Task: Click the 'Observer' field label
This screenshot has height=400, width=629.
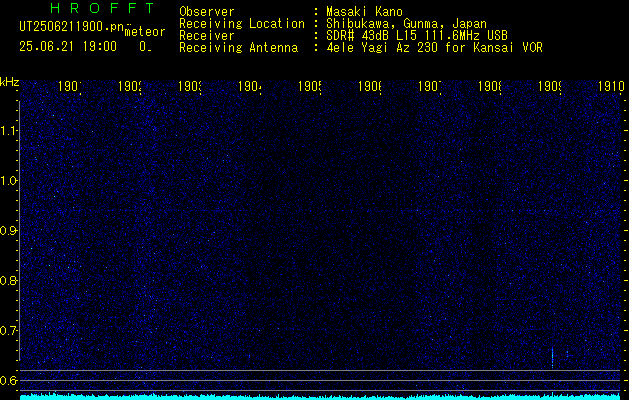Action: coord(207,11)
